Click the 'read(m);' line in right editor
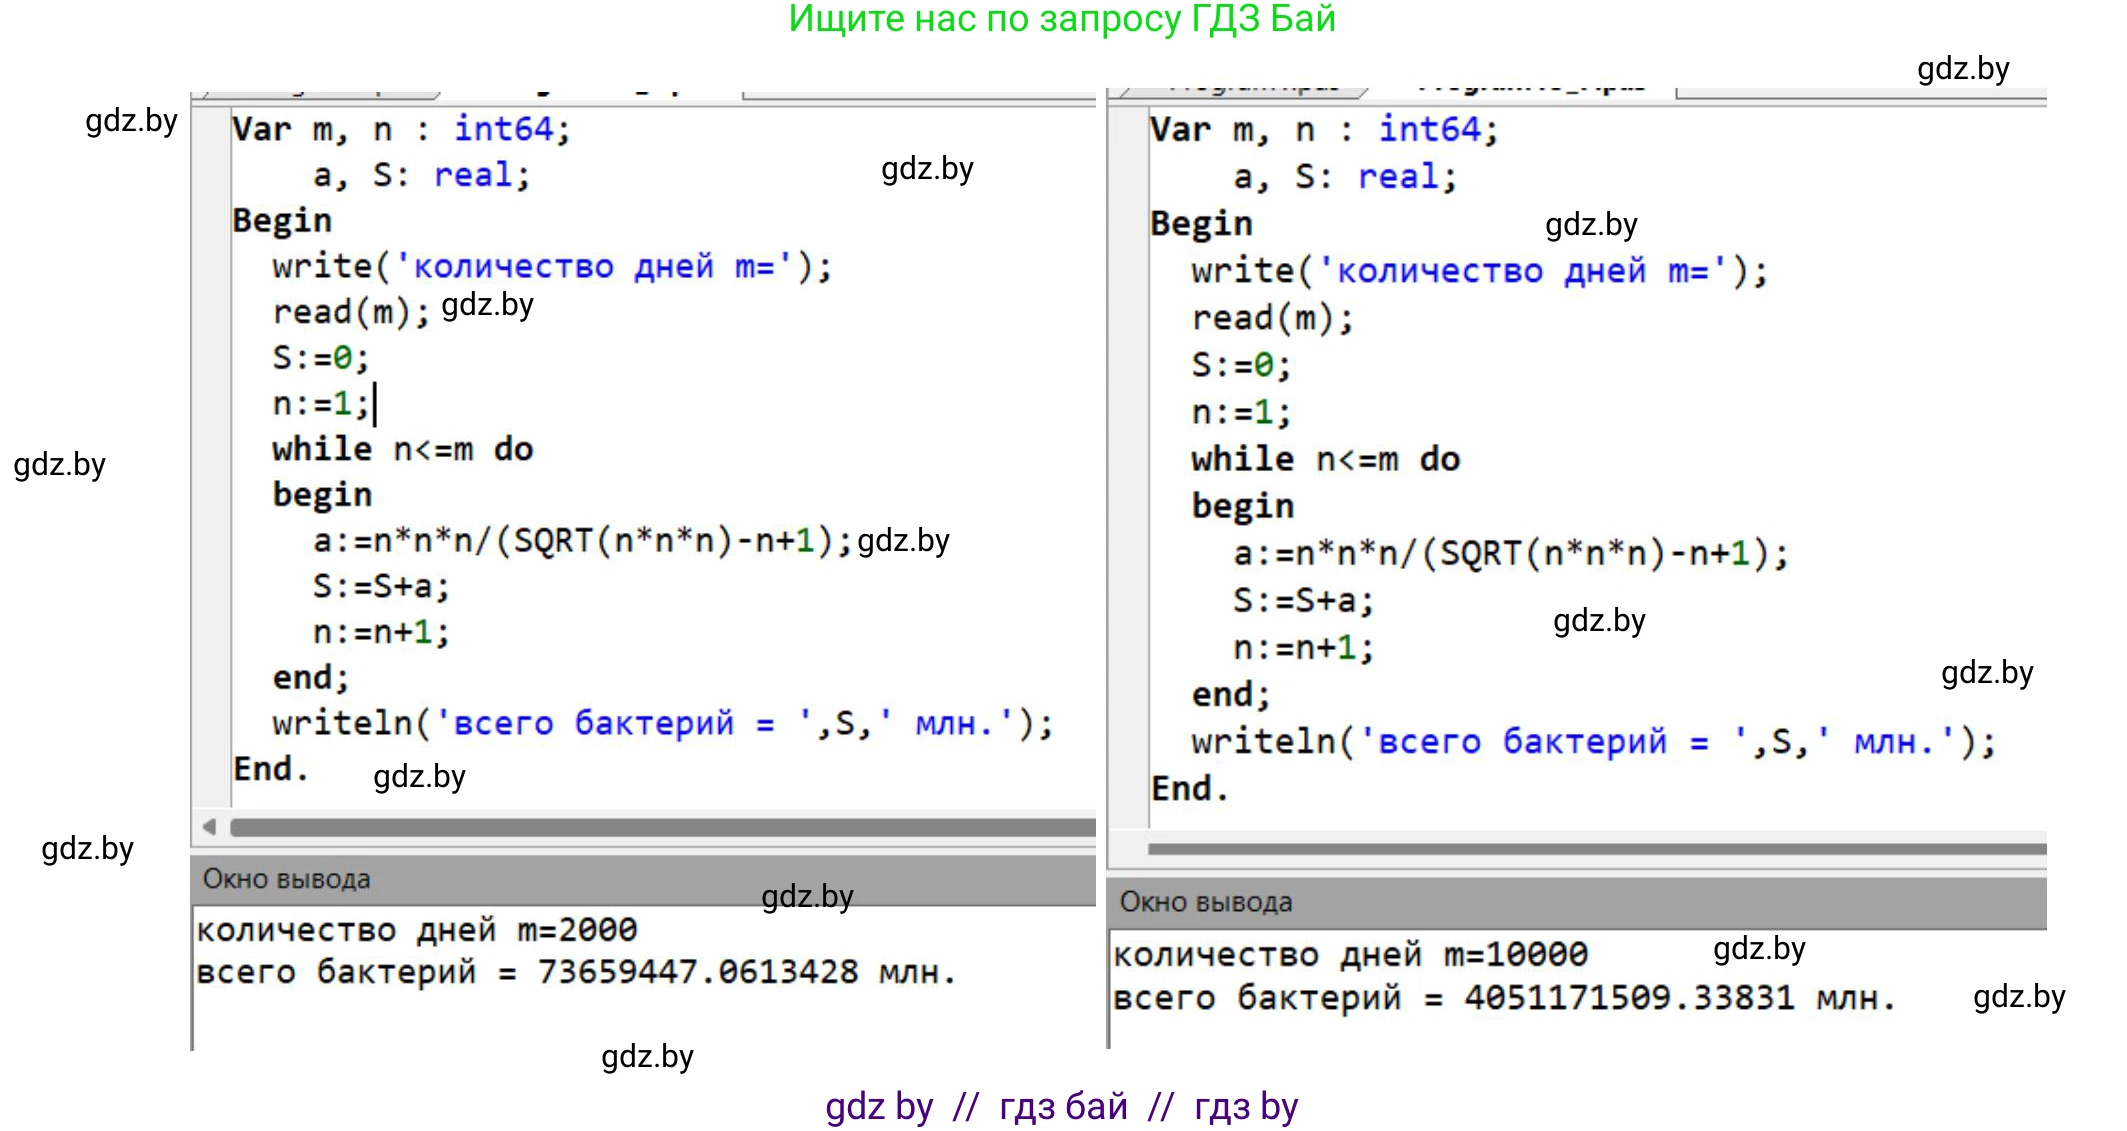2127x1131 pixels. pos(1271,319)
